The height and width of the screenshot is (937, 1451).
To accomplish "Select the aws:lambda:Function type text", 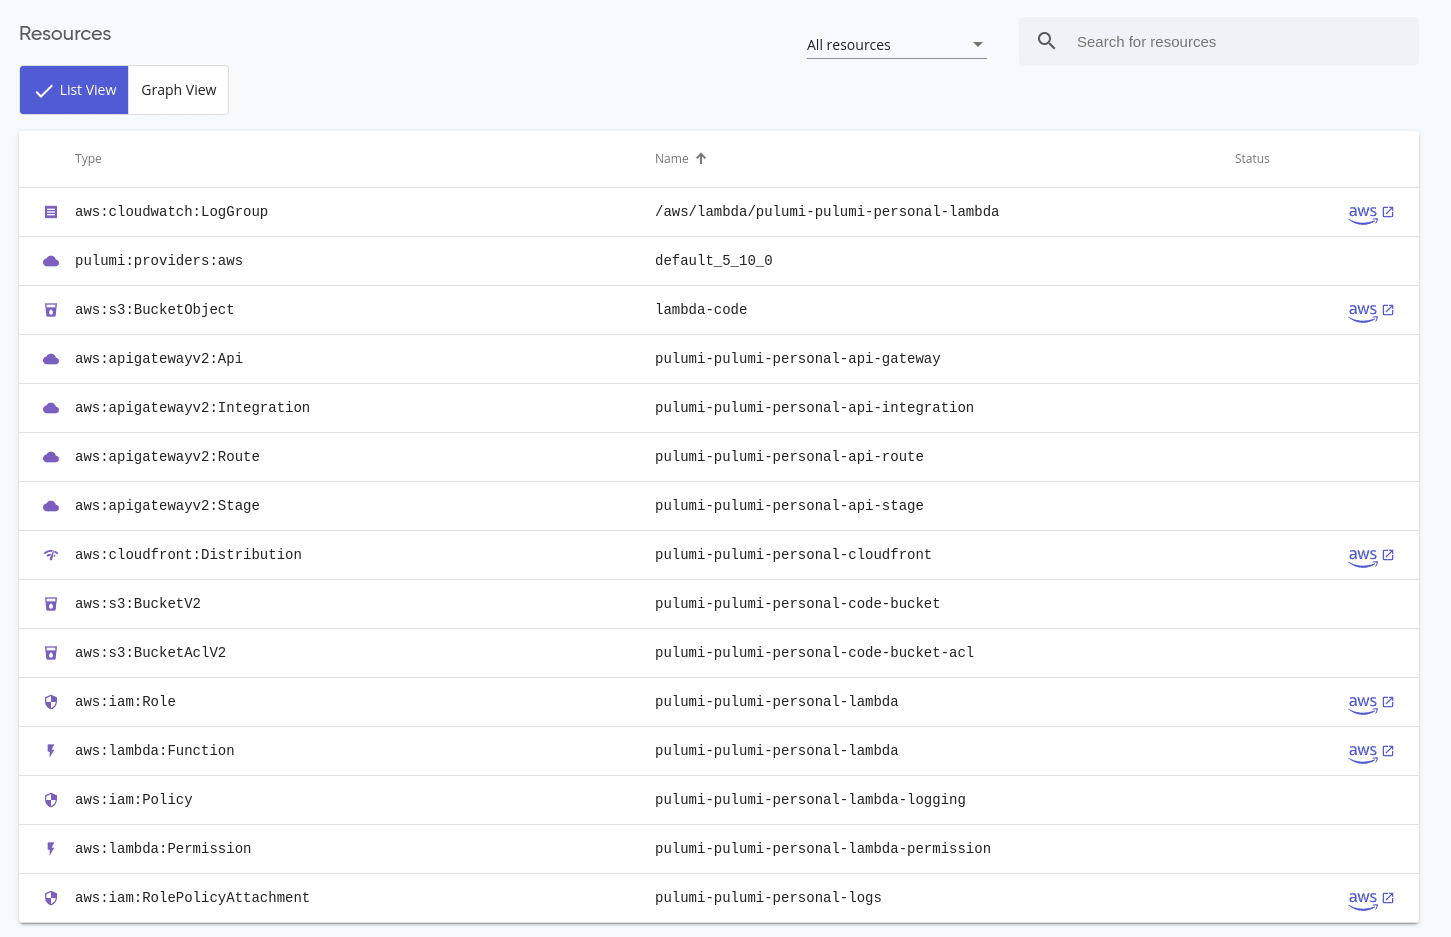I will tap(154, 751).
